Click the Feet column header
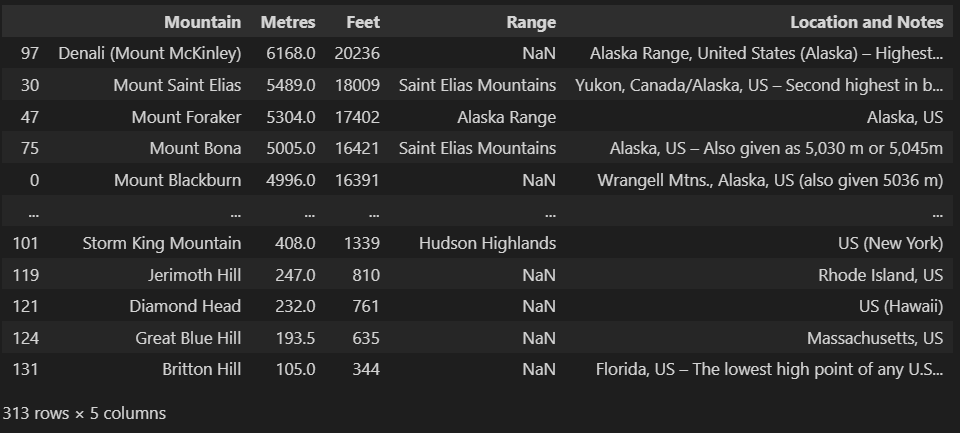Viewport: 960px width, 433px height. coord(363,22)
